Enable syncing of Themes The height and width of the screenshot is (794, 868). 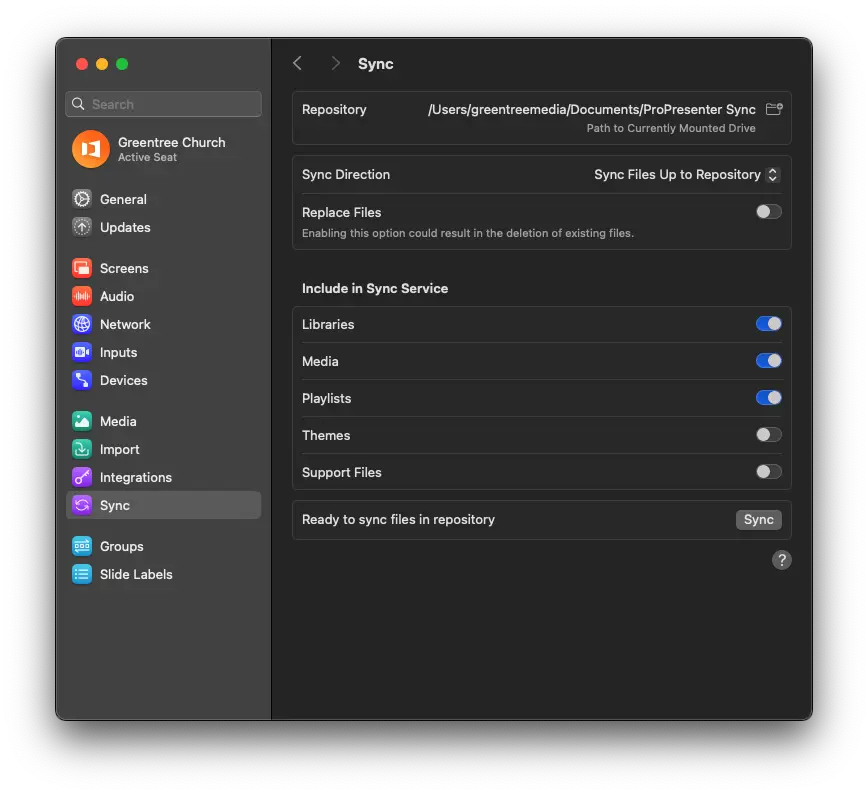(768, 434)
